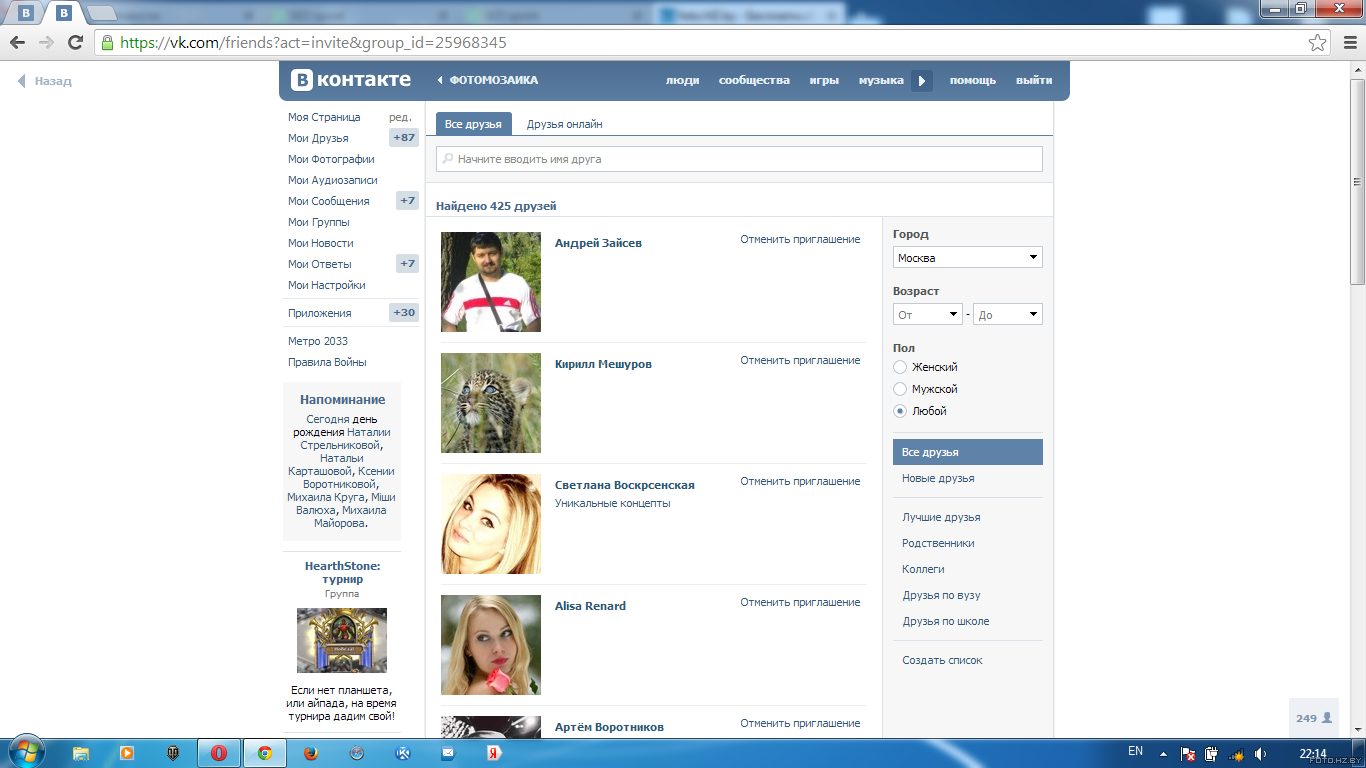The height and width of the screenshot is (768, 1366).
Task: Go back to ФОТОМОЗАИКА group
Action: [488, 80]
